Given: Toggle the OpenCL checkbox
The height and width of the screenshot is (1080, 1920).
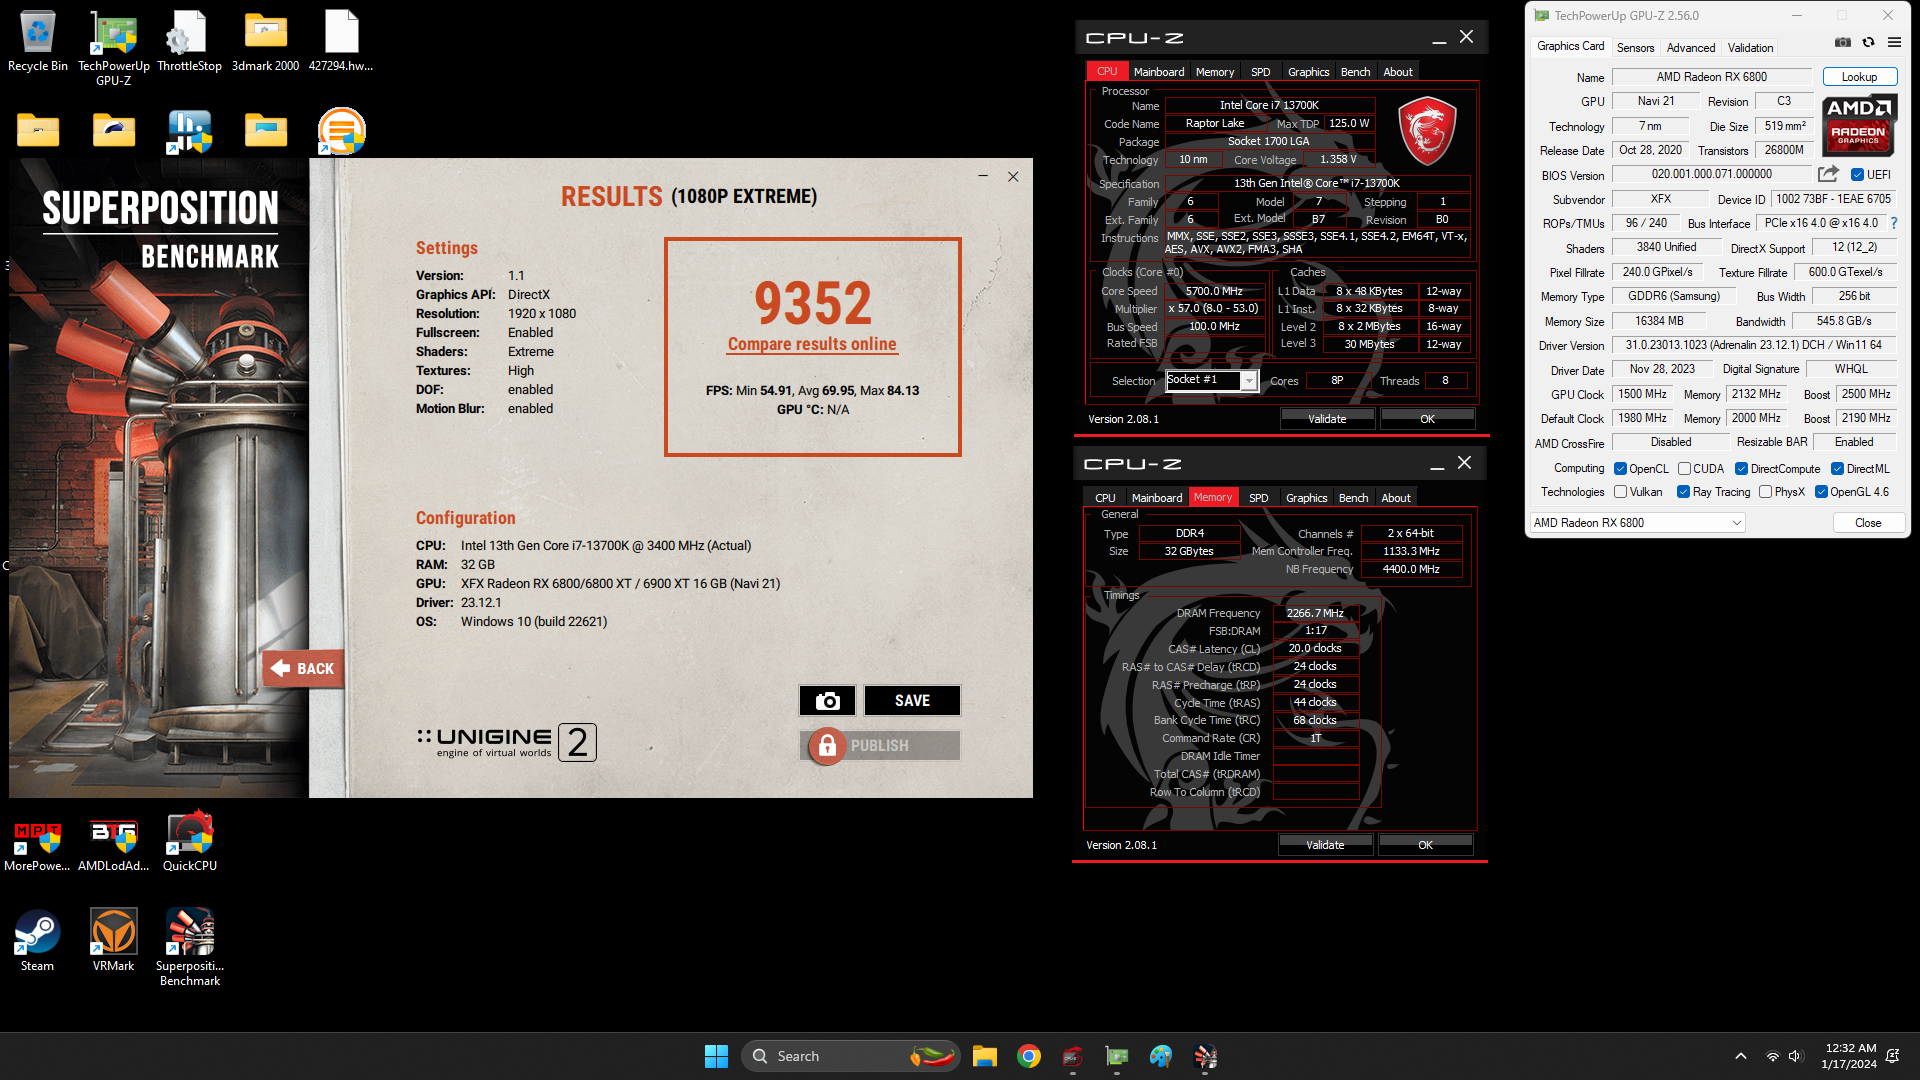Looking at the screenshot, I should coord(1620,468).
